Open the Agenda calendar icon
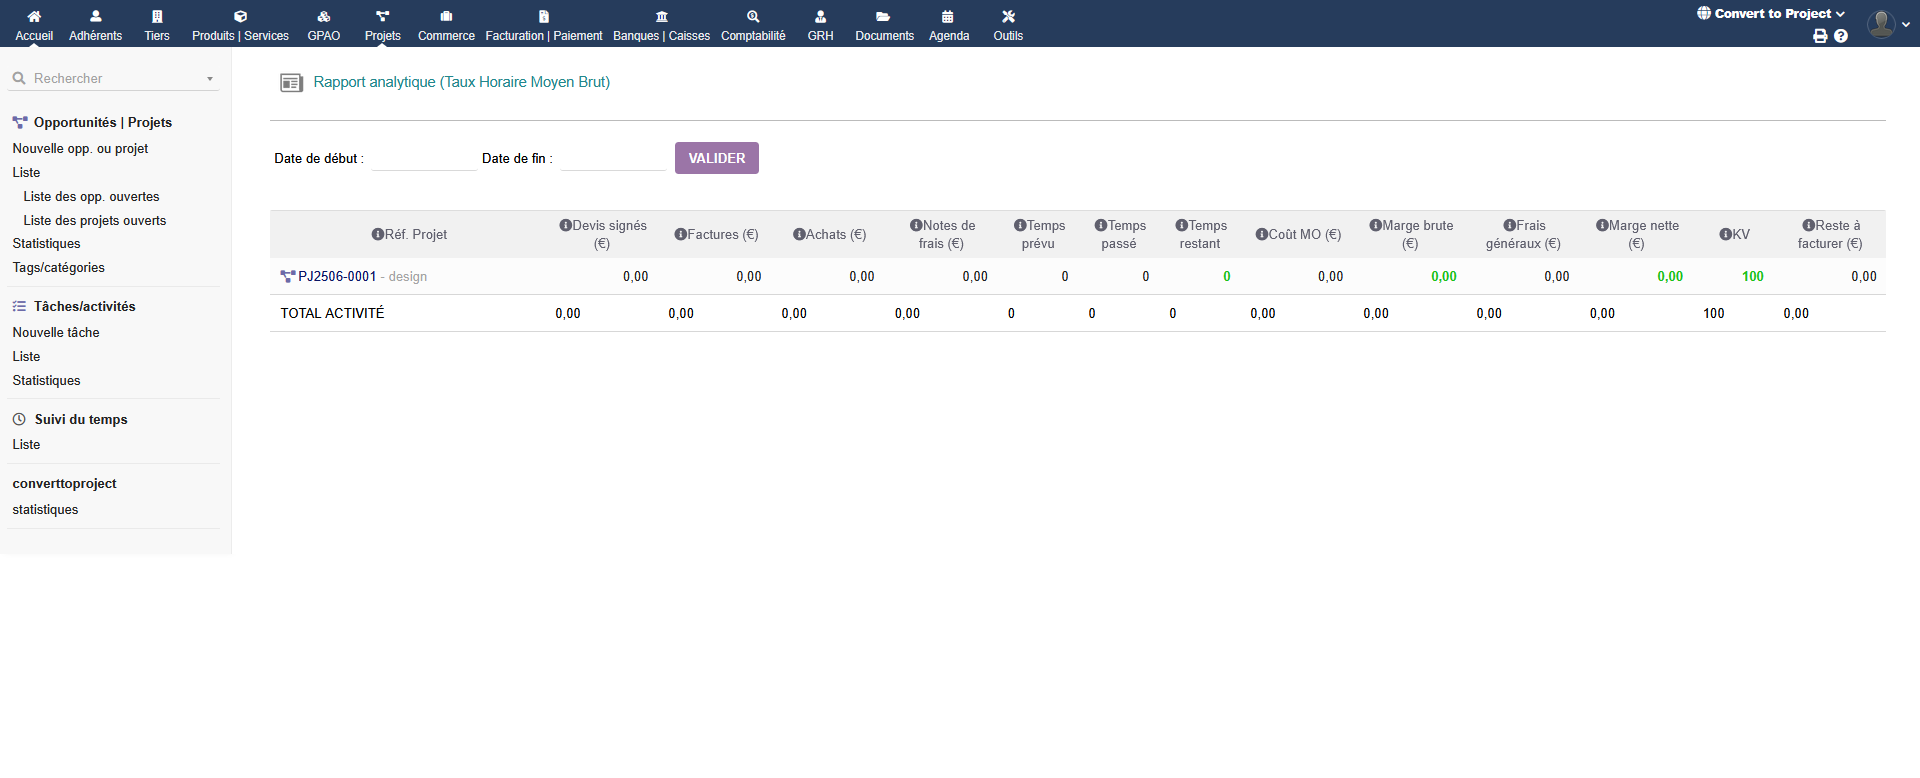Image resolution: width=1920 pixels, height=778 pixels. 948,17
